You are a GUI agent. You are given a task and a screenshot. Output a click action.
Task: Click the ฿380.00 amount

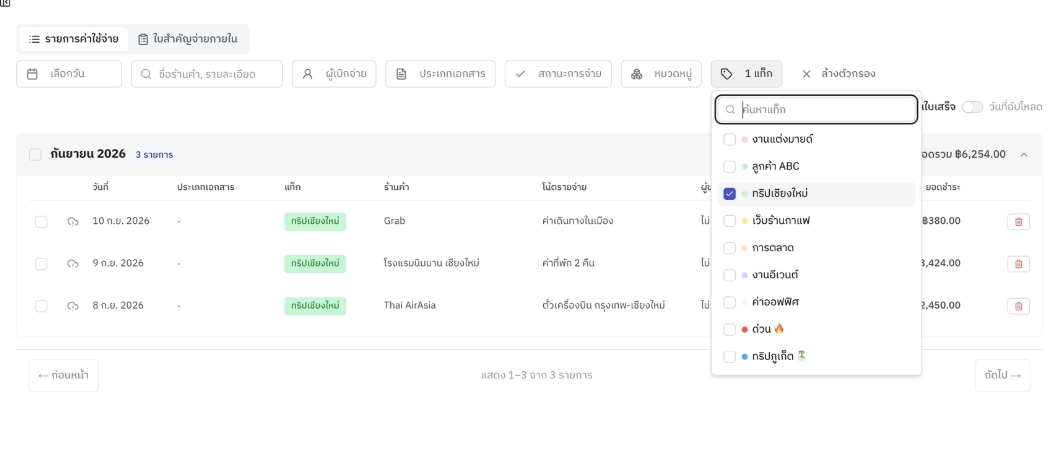(x=940, y=221)
